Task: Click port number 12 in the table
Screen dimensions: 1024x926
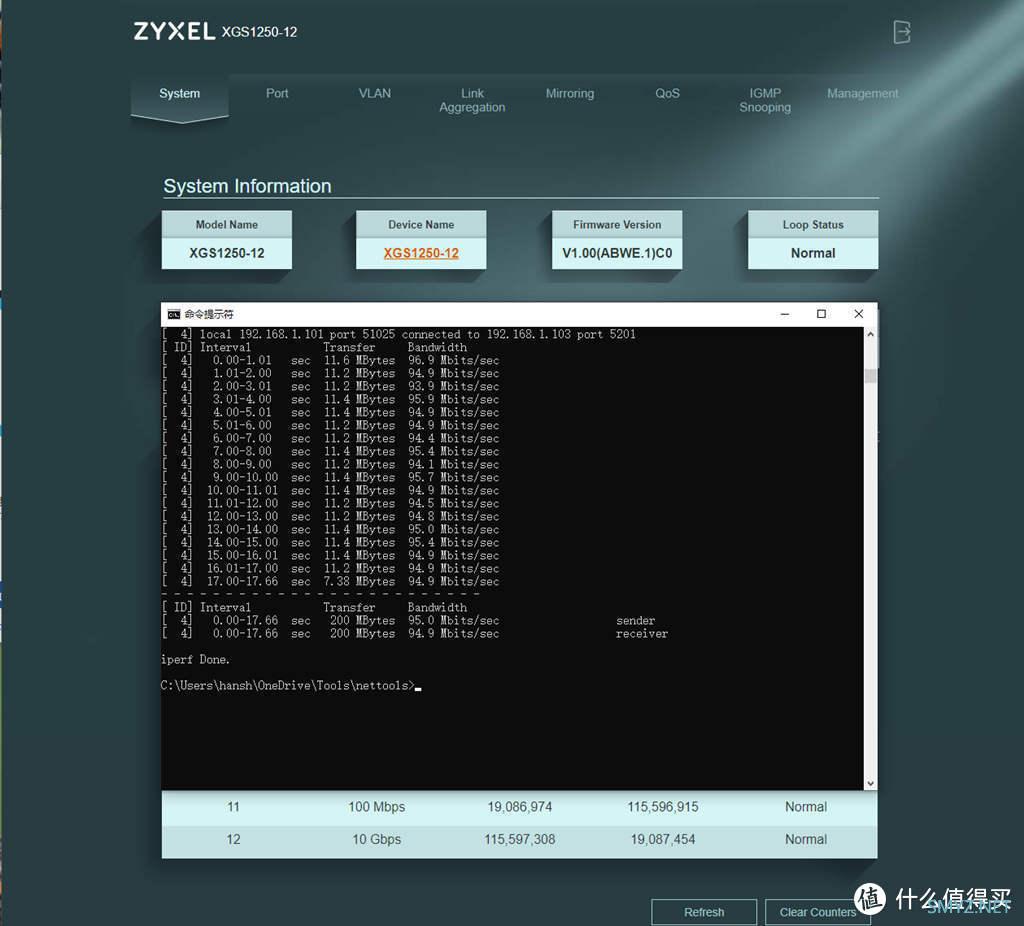Action: point(233,840)
